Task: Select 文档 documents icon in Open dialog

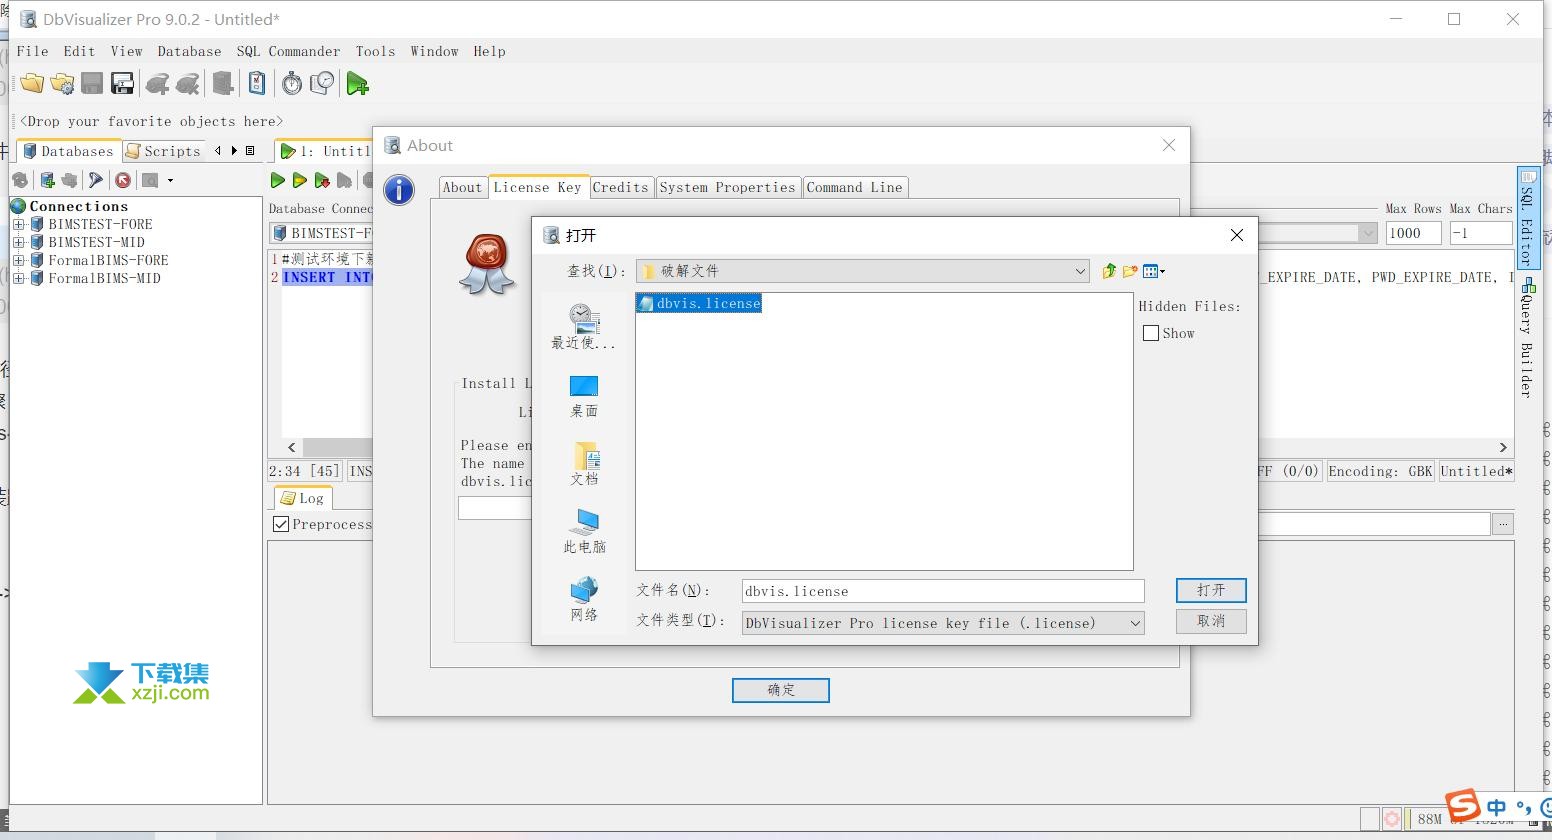Action: [x=584, y=464]
